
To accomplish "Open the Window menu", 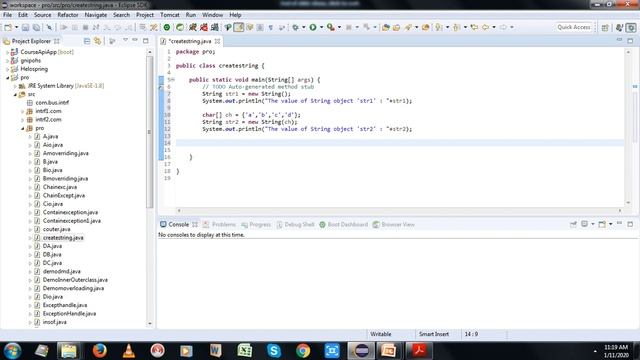I will click(212, 15).
